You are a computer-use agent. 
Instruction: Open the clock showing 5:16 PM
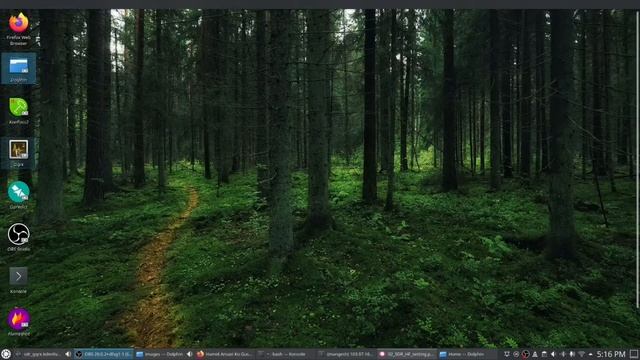[611, 354]
